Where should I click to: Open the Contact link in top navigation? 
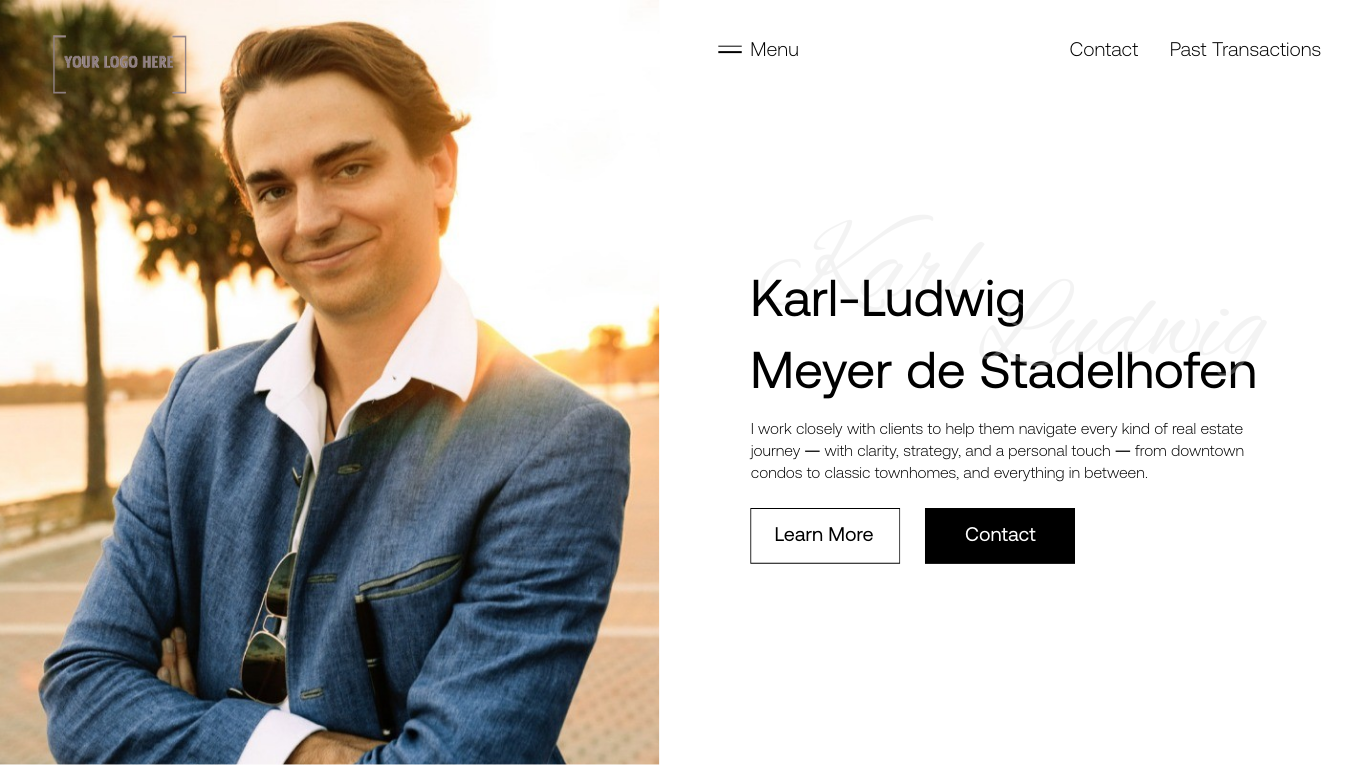[1103, 49]
